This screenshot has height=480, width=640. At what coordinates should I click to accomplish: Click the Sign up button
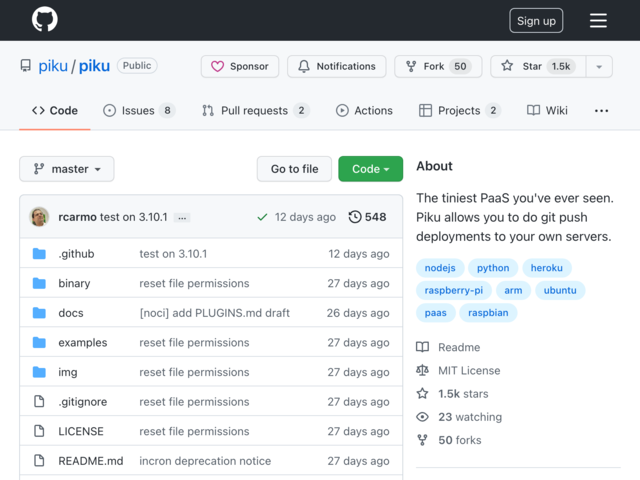click(536, 20)
